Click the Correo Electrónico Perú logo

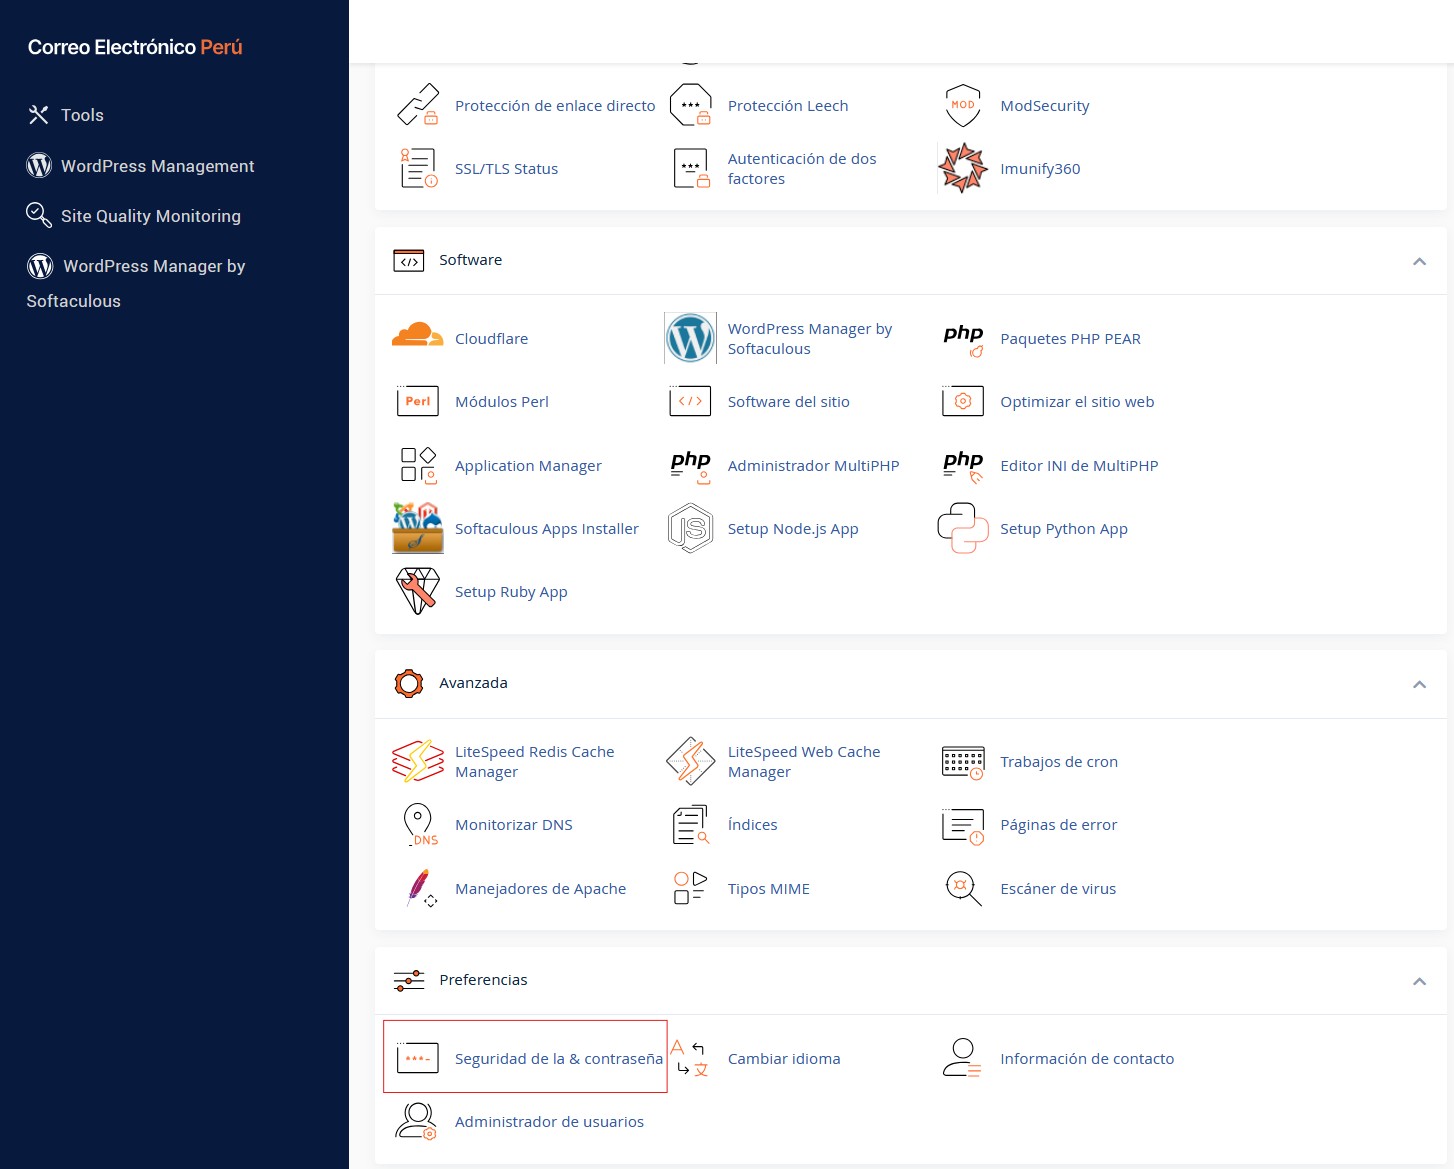tap(135, 47)
